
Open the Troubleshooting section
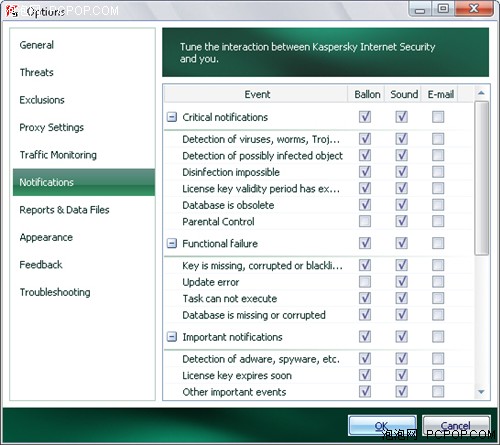pos(55,292)
